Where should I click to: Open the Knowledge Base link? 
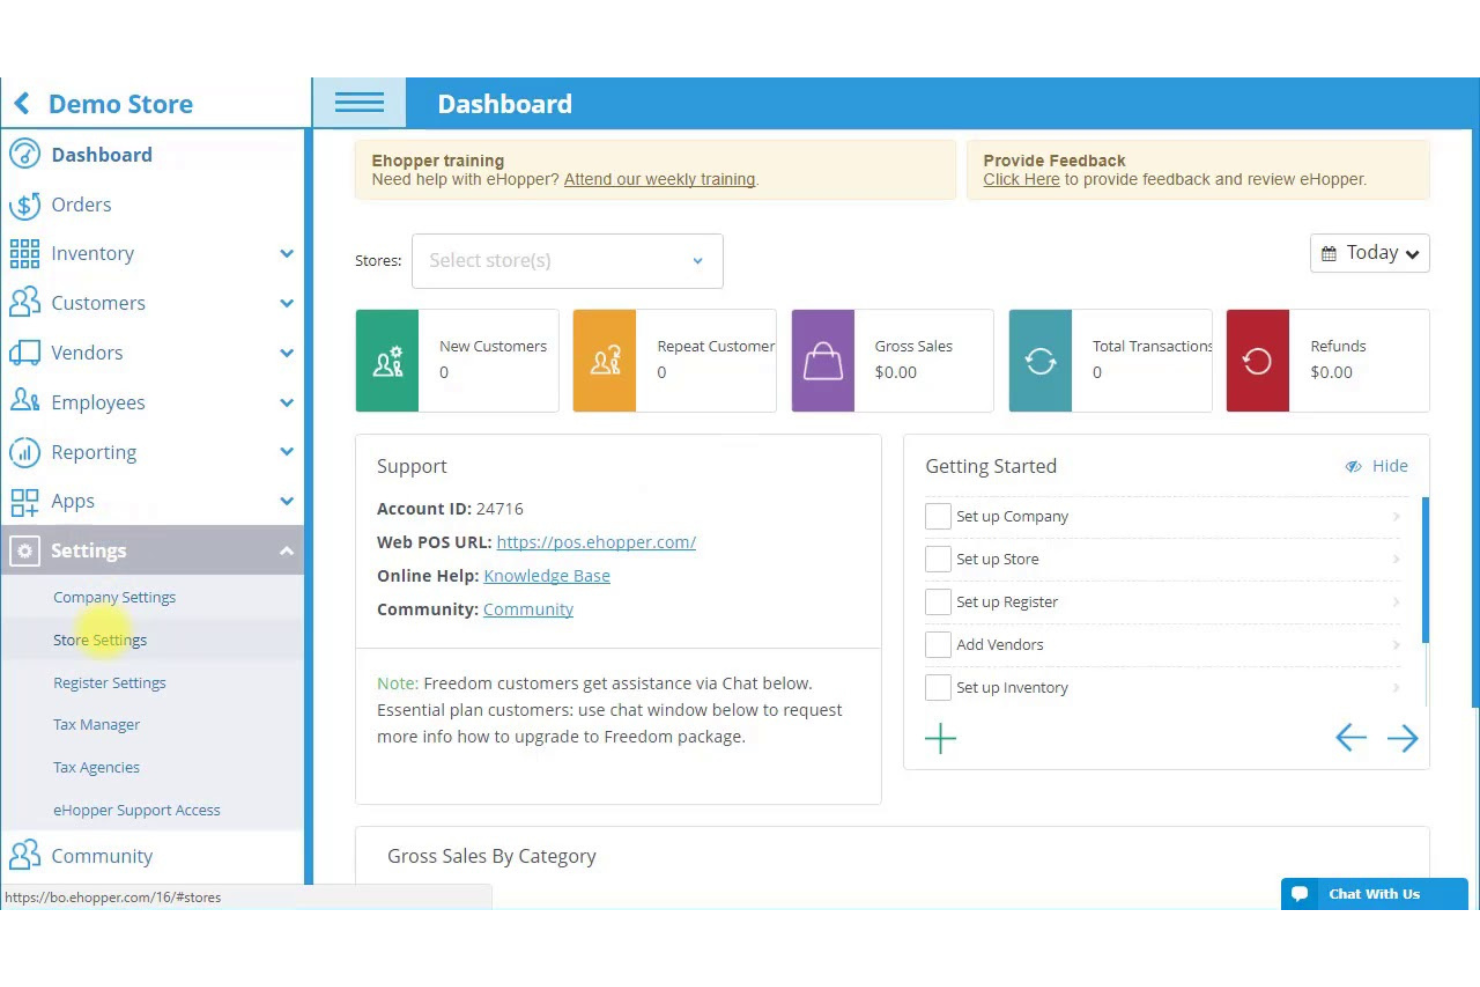coord(546,576)
